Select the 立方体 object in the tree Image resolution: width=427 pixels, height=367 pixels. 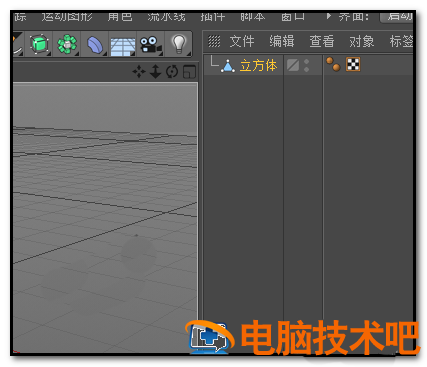click(x=258, y=65)
